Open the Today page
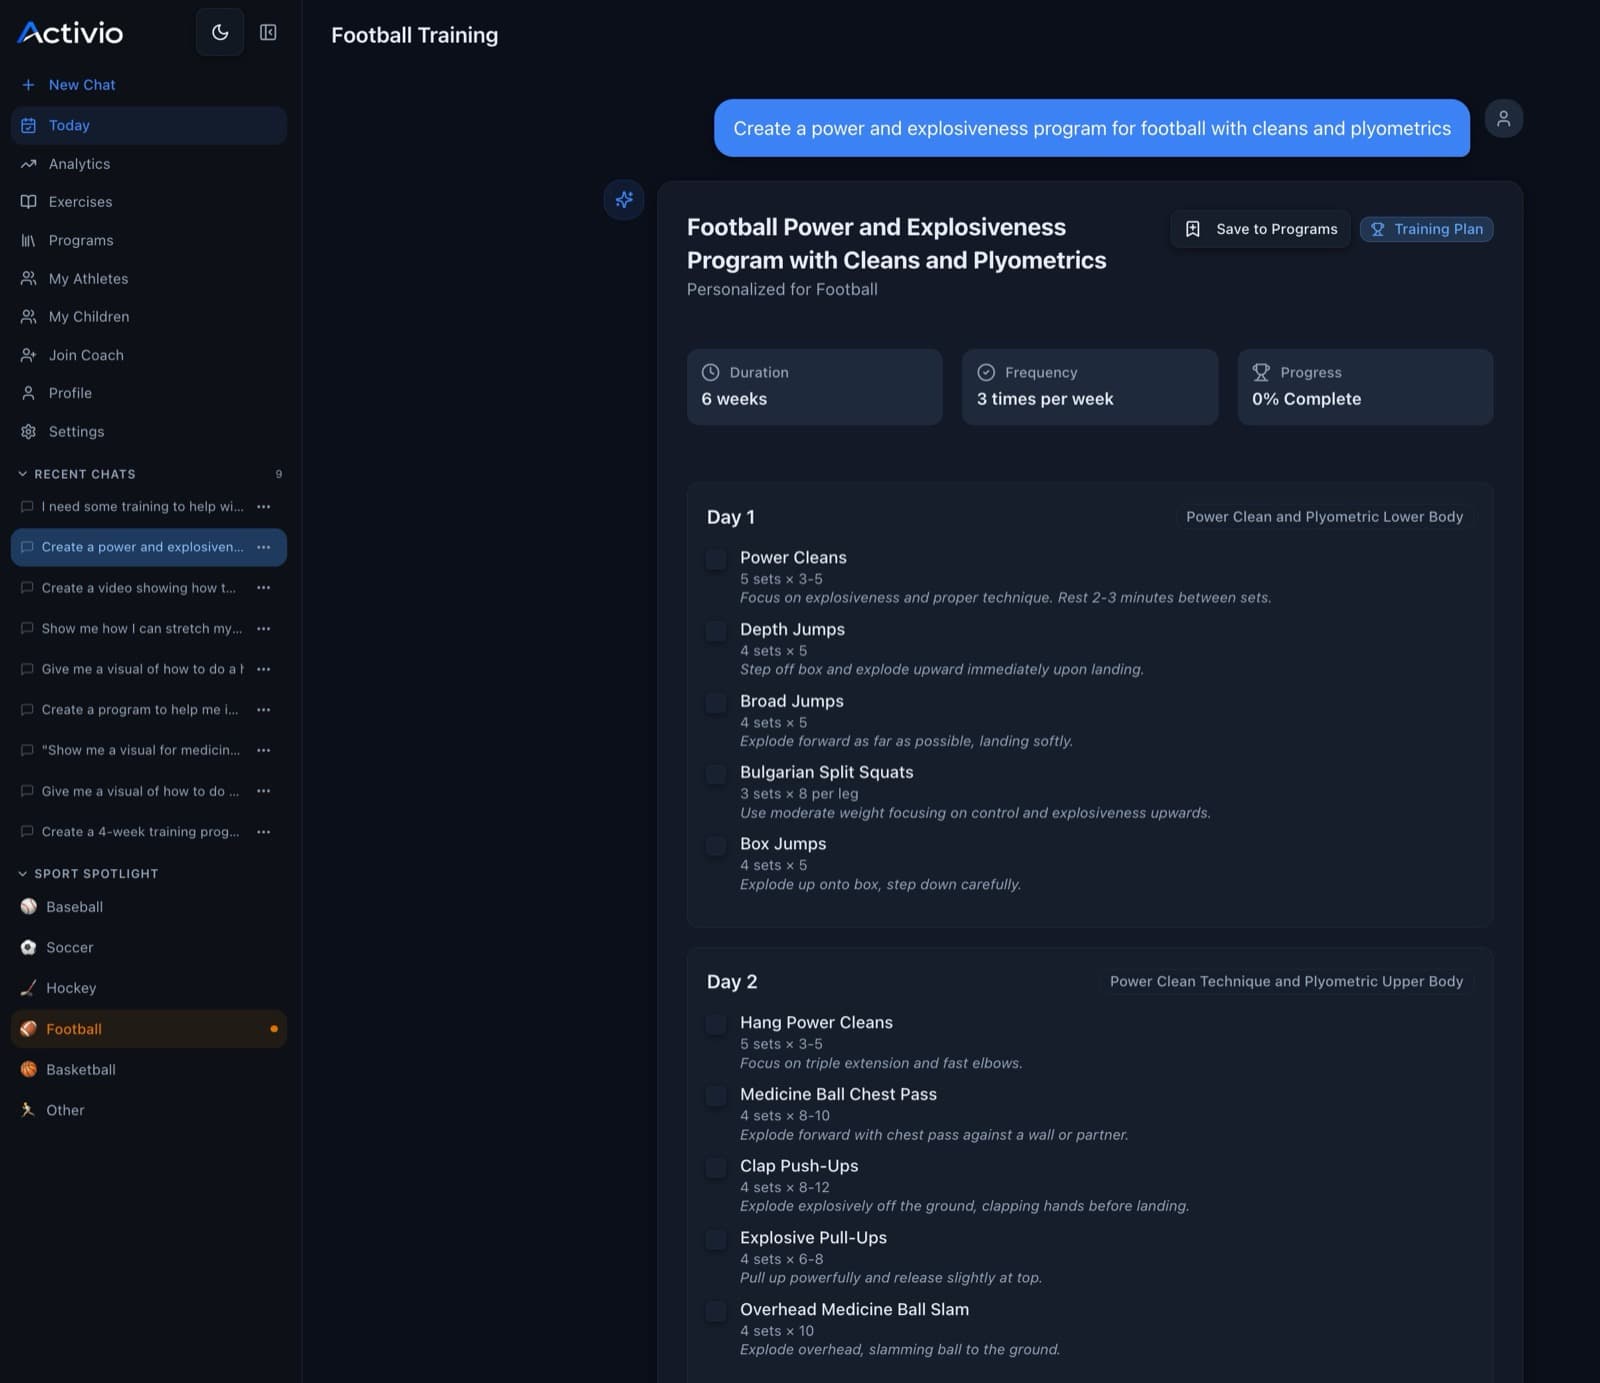The image size is (1600, 1383). coord(149,125)
